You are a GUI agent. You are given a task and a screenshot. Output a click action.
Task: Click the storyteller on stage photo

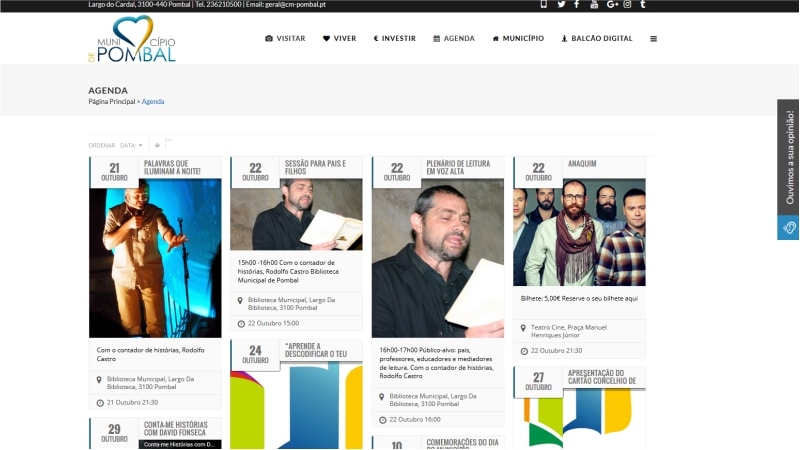[x=155, y=258]
